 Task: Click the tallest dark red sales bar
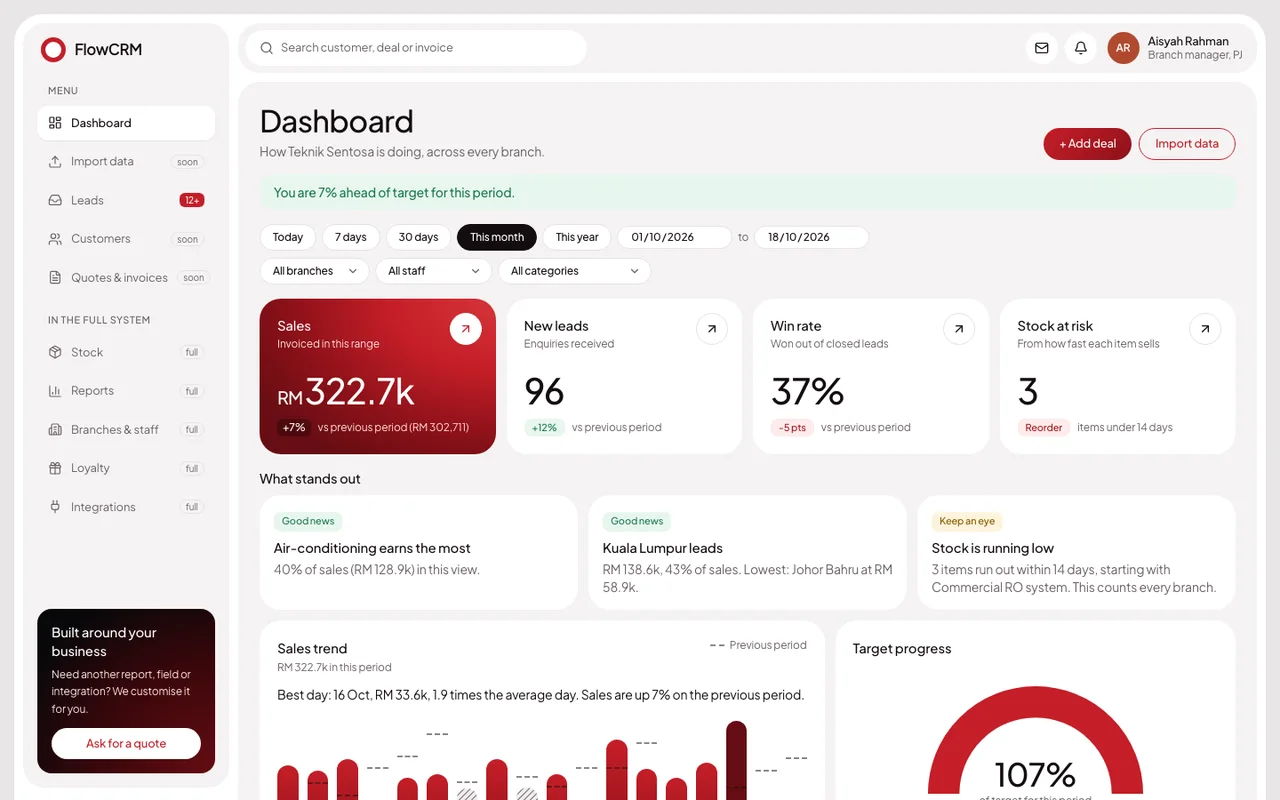pyautogui.click(x=736, y=761)
